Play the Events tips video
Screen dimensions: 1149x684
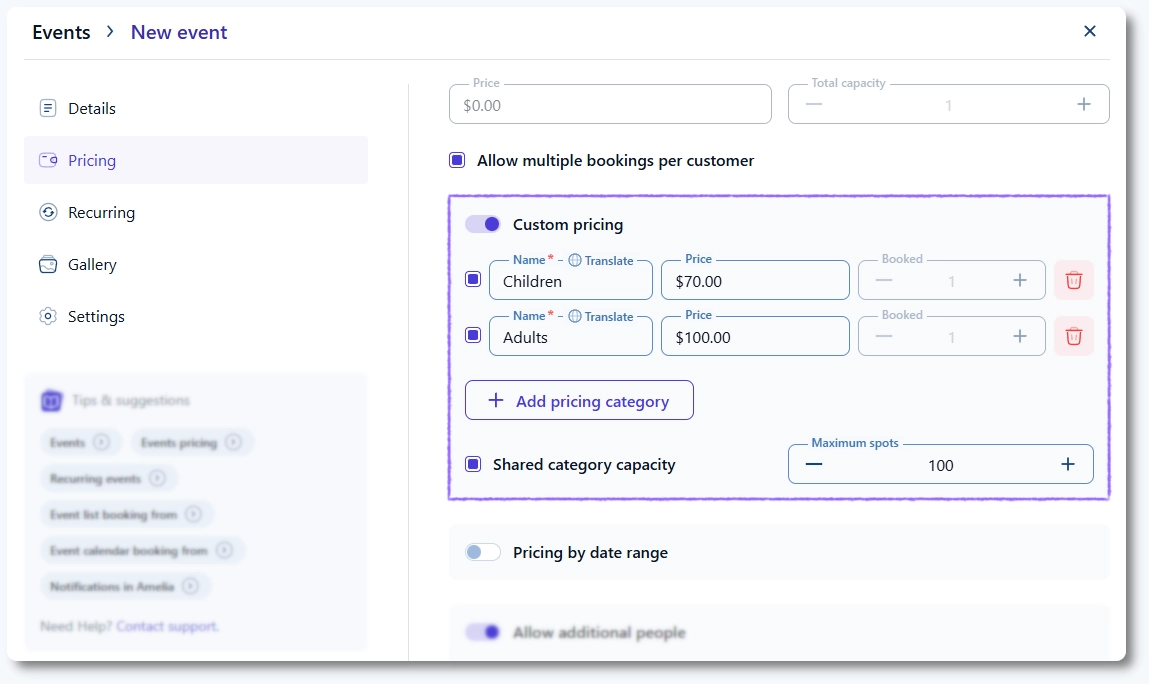pyautogui.click(x=101, y=442)
